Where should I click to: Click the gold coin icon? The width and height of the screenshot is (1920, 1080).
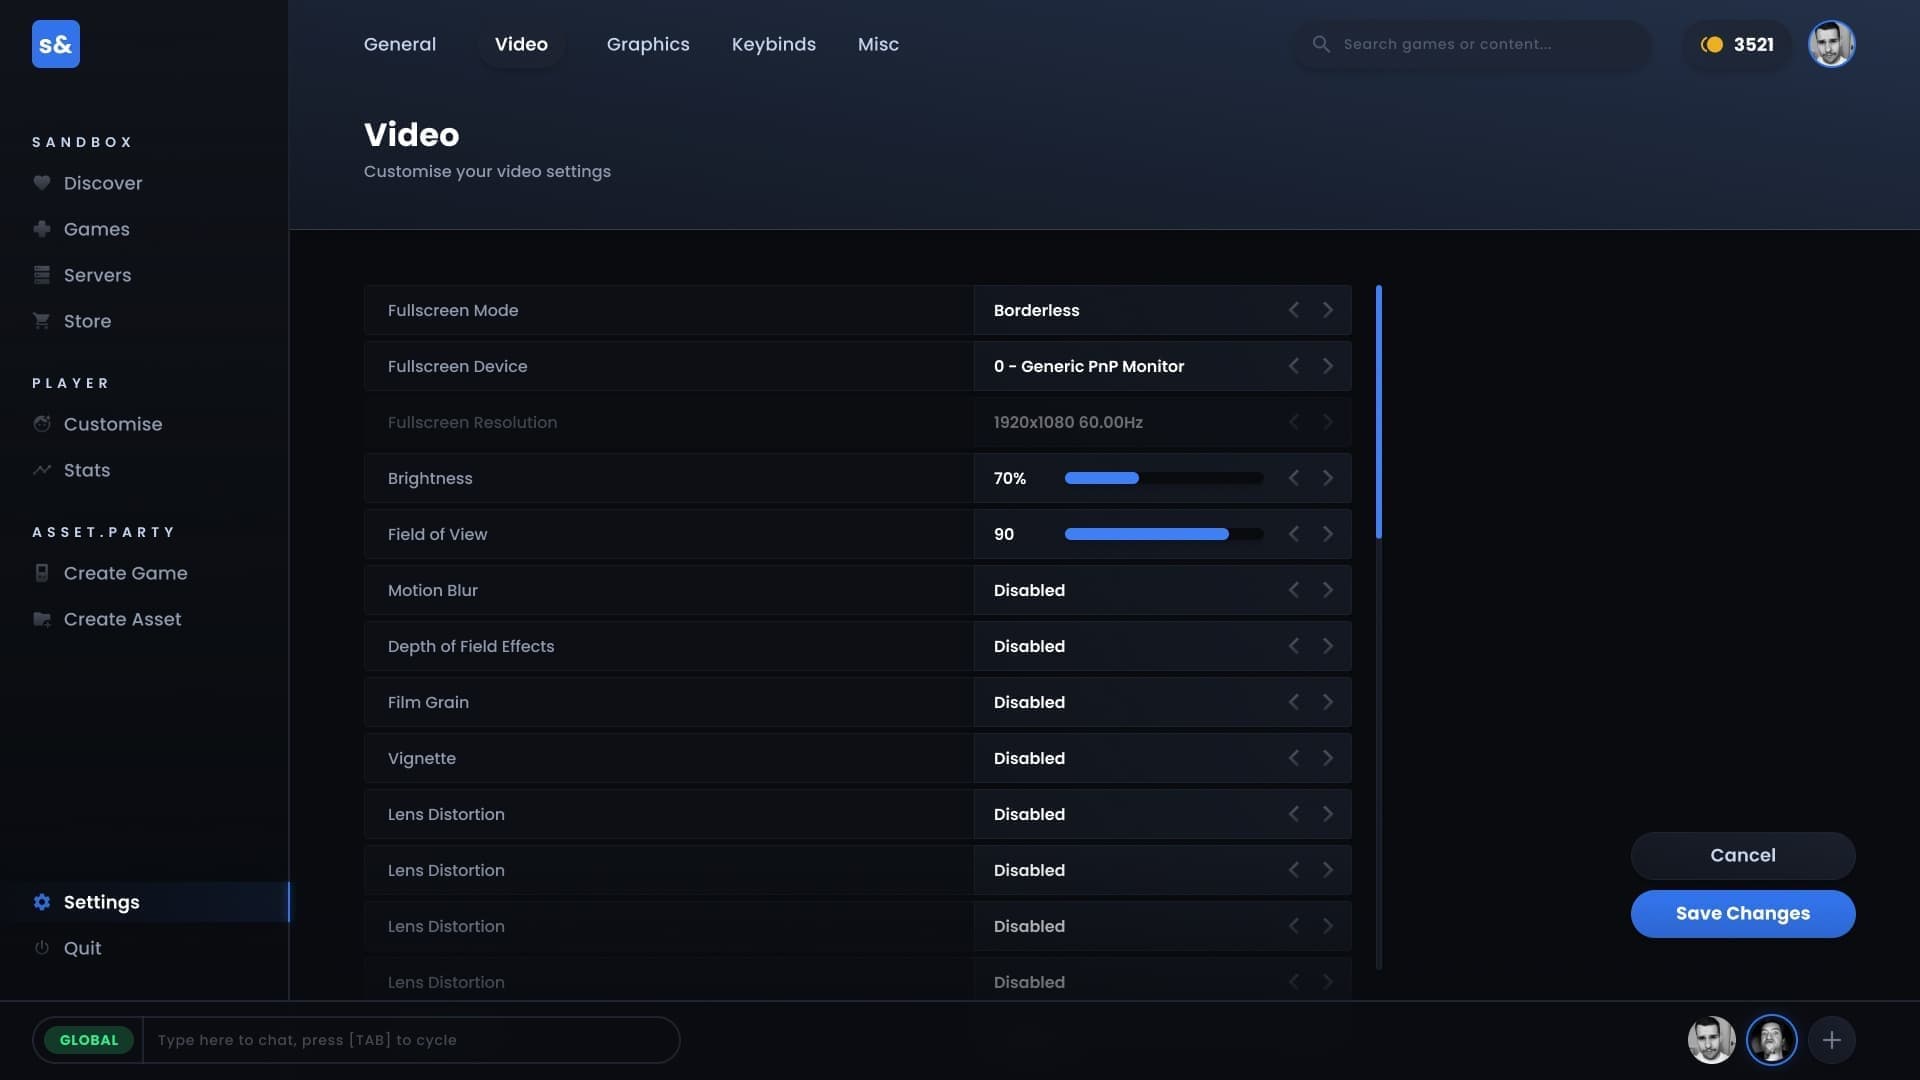point(1712,44)
